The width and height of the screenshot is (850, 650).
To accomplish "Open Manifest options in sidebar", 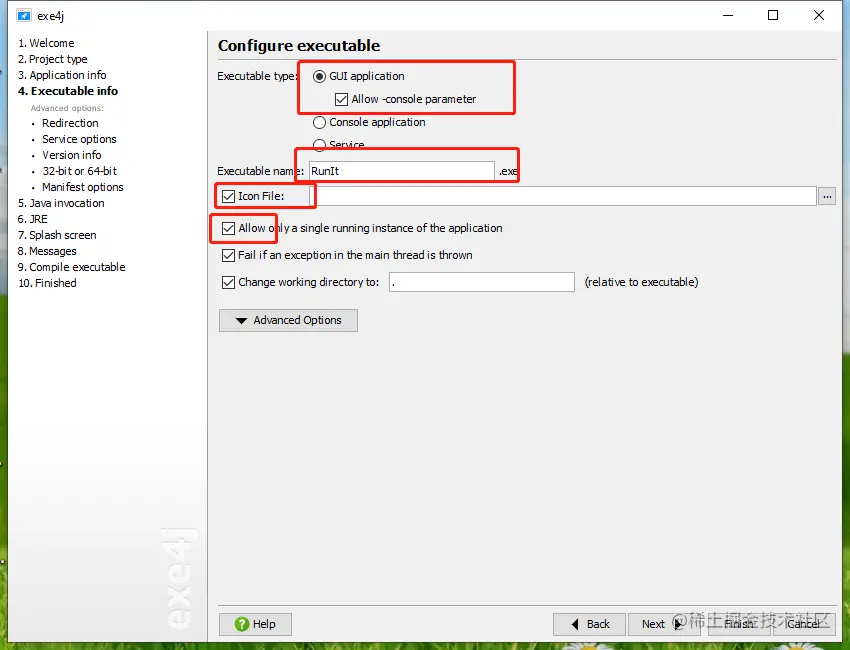I will click(x=83, y=187).
